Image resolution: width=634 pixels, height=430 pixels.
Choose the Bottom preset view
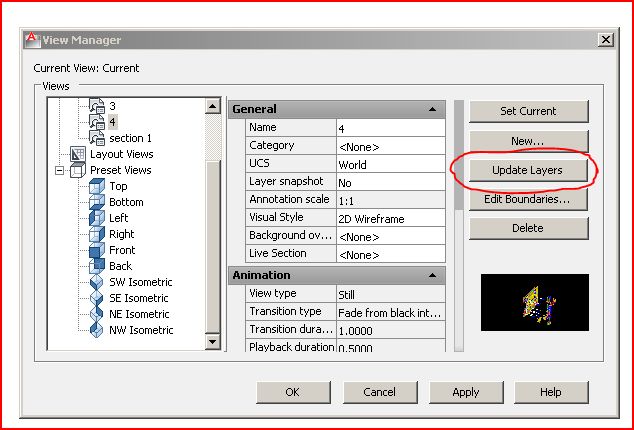(x=126, y=202)
